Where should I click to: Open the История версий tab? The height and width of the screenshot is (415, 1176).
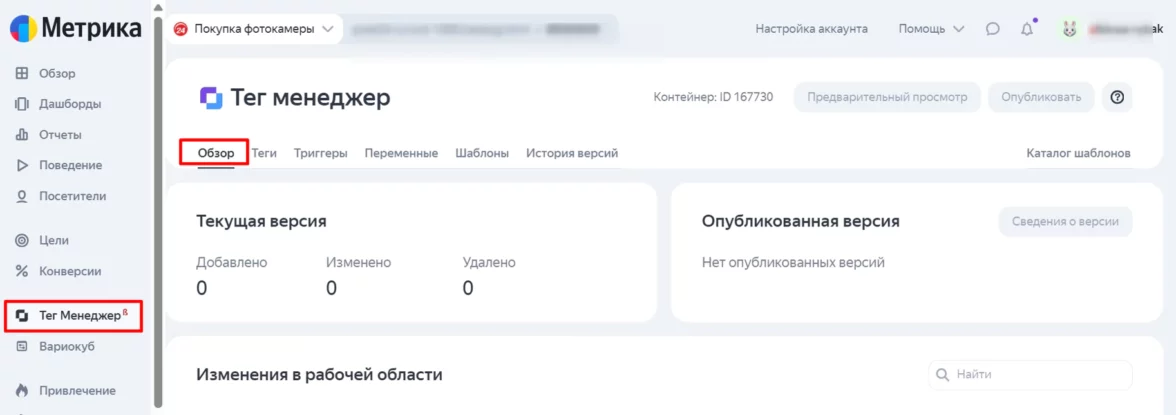572,153
